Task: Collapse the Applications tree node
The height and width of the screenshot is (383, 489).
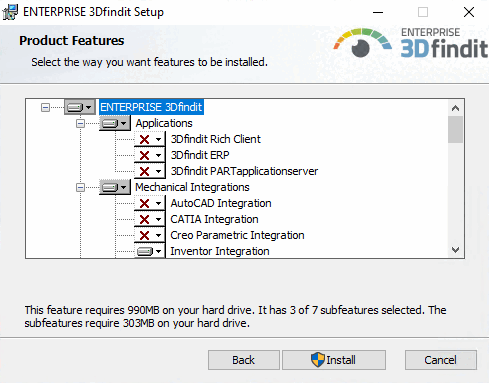Action: 80,123
